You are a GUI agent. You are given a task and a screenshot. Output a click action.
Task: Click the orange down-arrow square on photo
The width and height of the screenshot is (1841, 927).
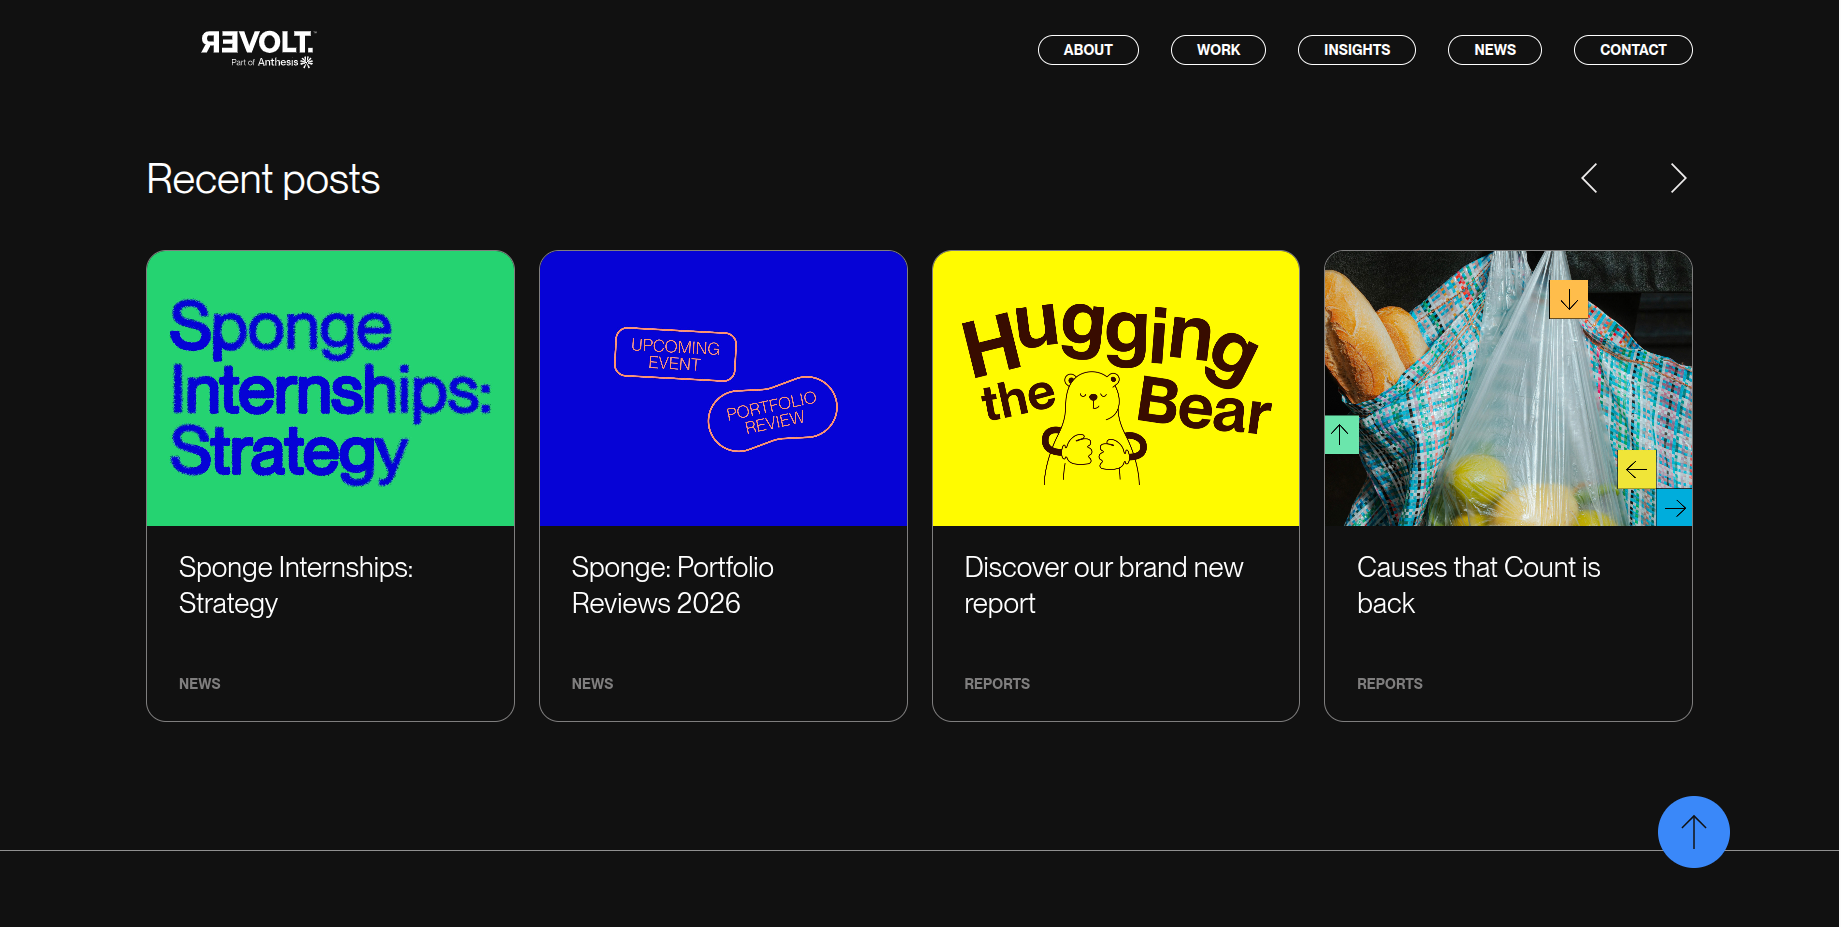click(x=1569, y=299)
